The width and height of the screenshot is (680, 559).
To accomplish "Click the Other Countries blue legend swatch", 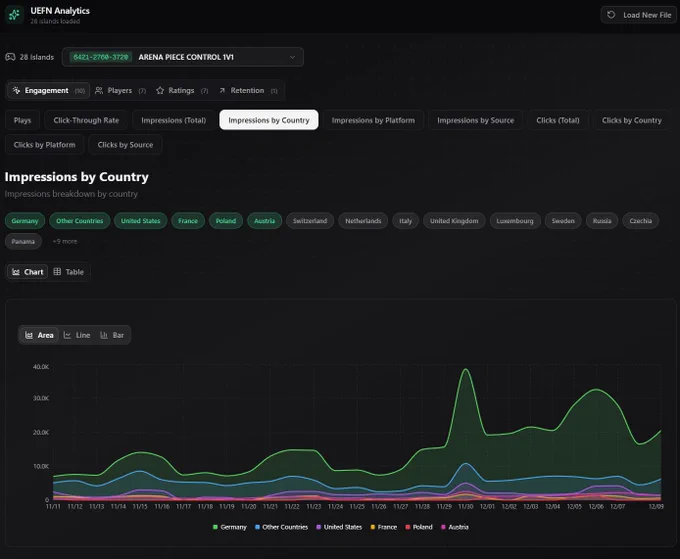I will (258, 527).
